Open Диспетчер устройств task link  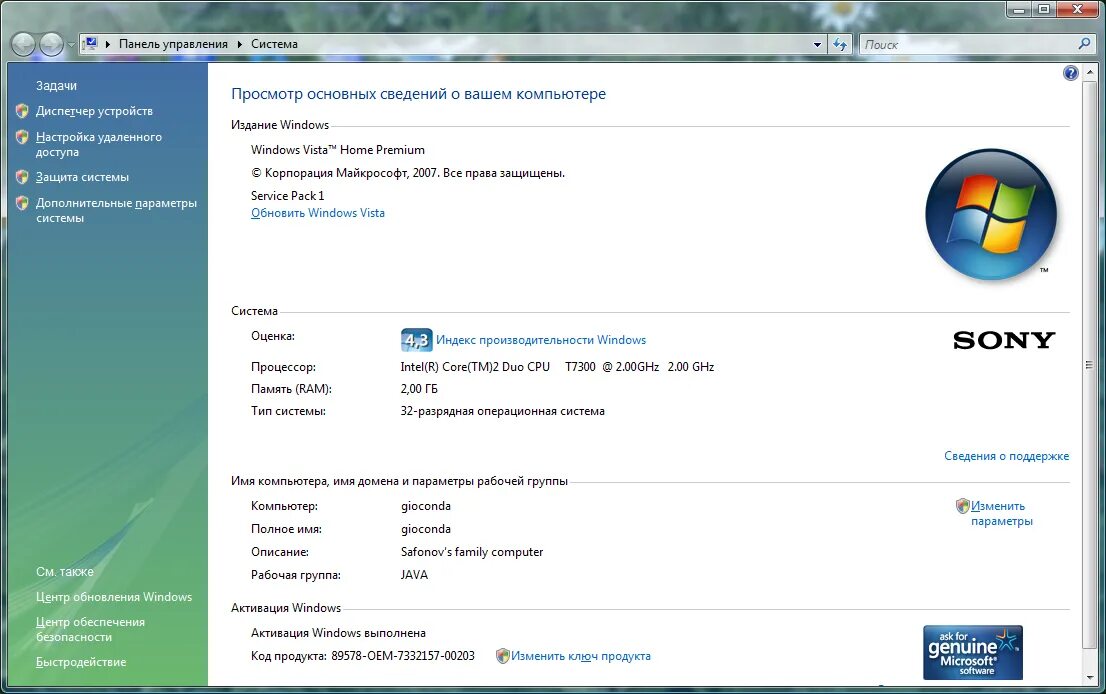tap(94, 111)
